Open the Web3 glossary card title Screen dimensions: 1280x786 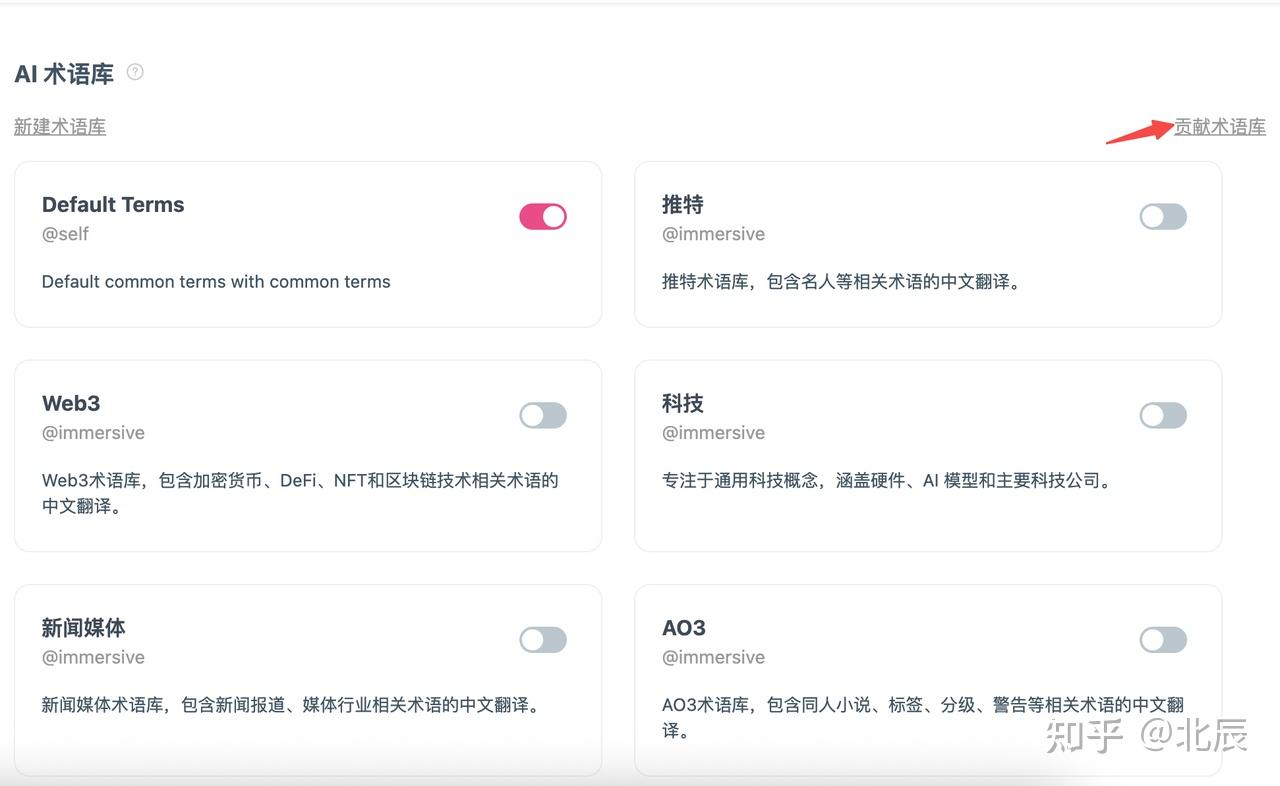click(71, 404)
